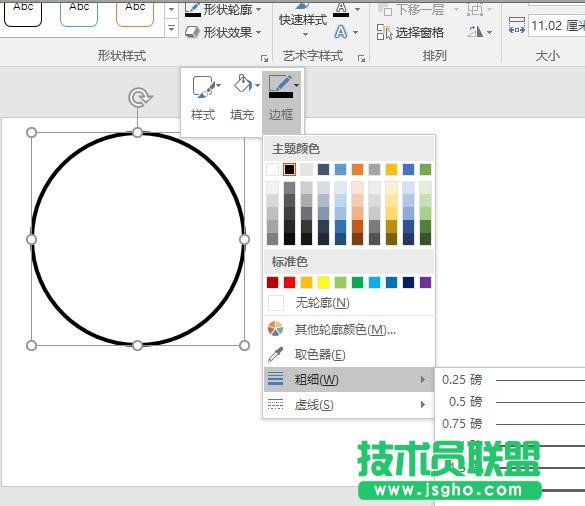Click the line weight icon beside 粗细
The image size is (585, 506).
pos(275,379)
